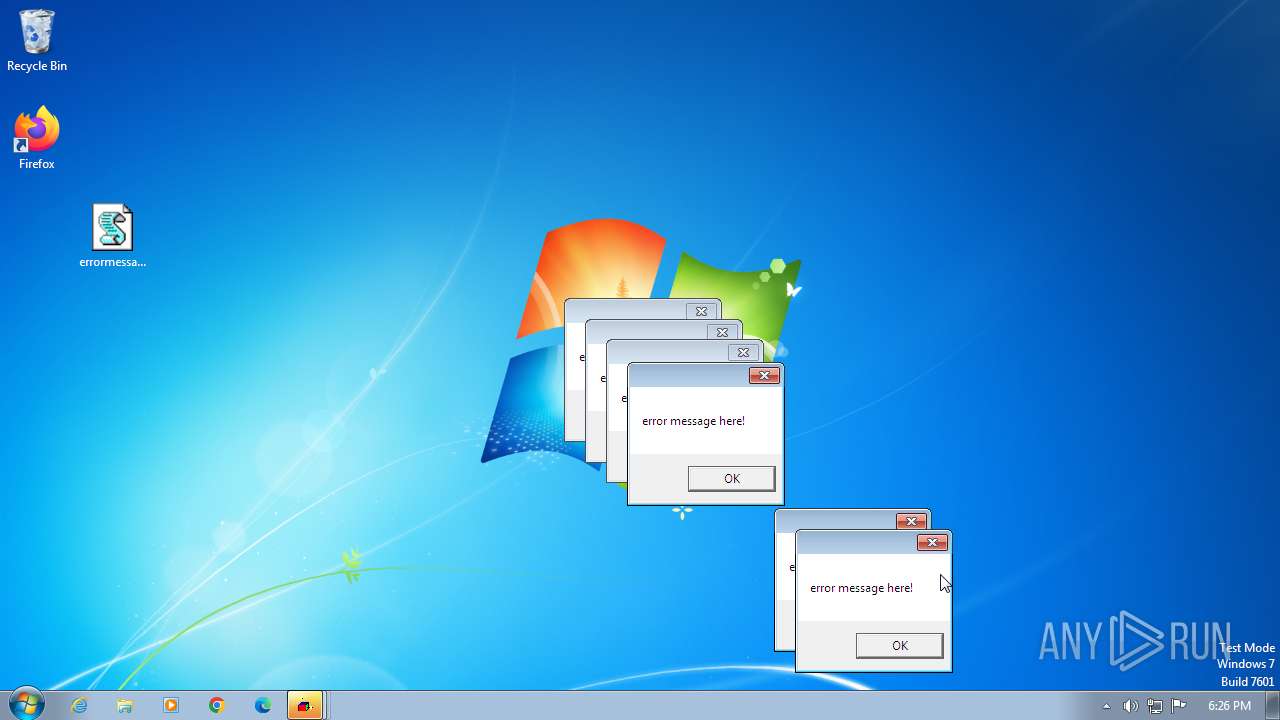Open File Explorer from taskbar
This screenshot has width=1280, height=720.
(125, 705)
